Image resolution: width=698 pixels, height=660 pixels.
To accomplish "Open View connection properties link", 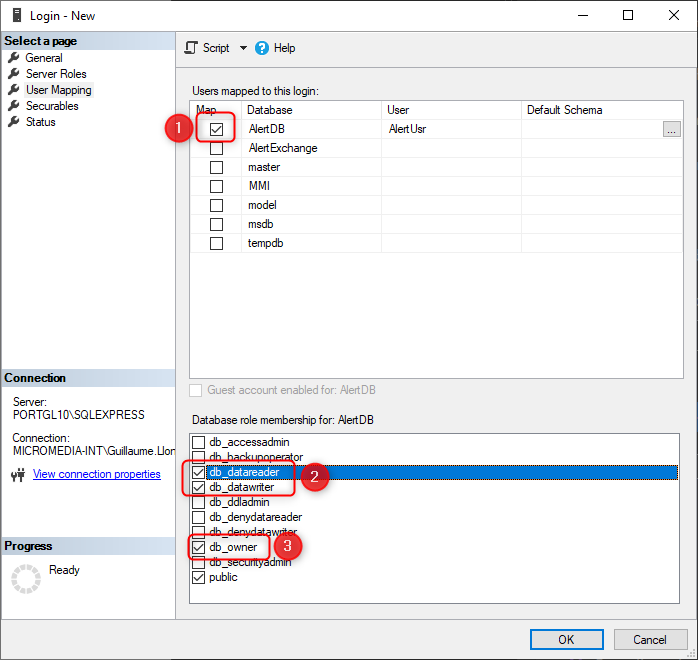I will 96,474.
